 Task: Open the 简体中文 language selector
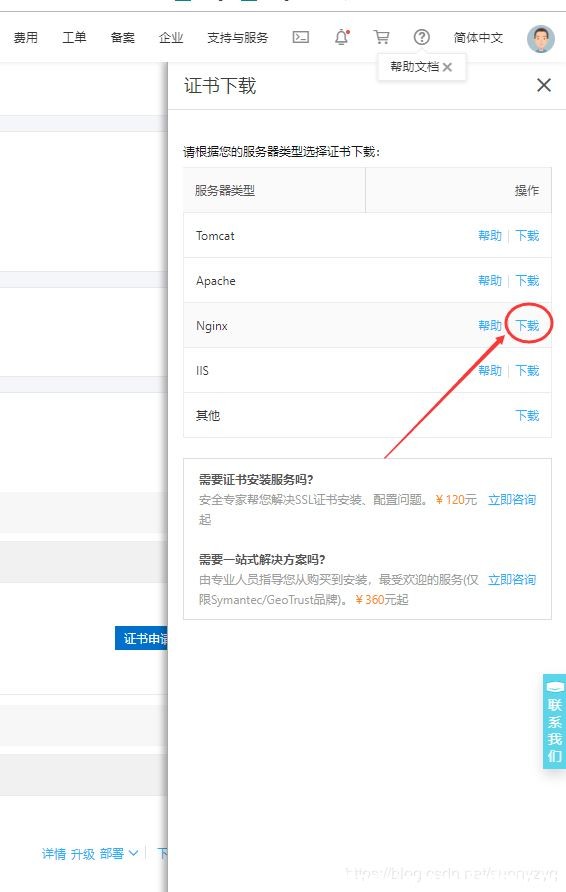[x=478, y=38]
